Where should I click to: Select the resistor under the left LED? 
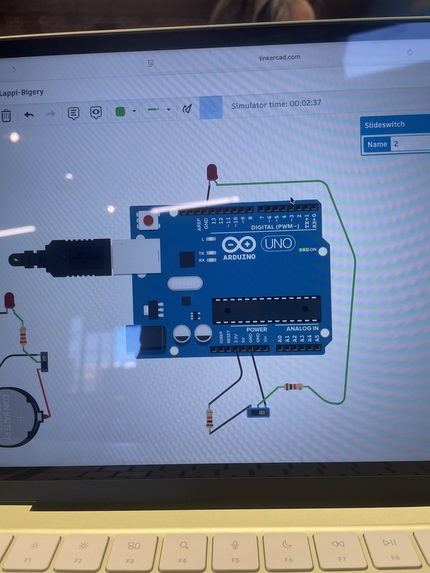pos(23,335)
